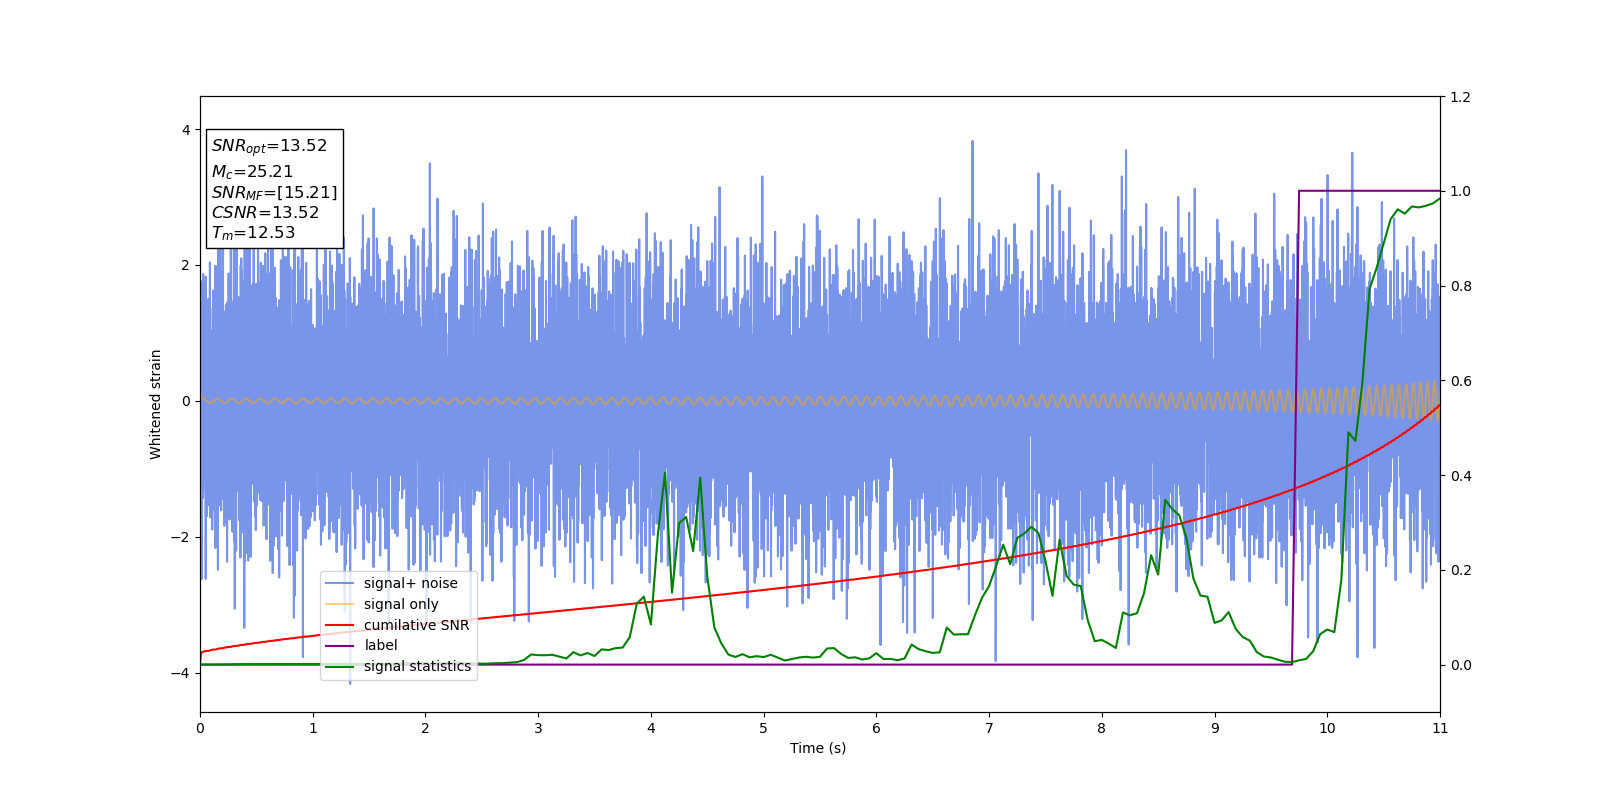Click the 'signal only' legend label
Image resolution: width=1600 pixels, height=800 pixels.
pyautogui.click(x=401, y=604)
